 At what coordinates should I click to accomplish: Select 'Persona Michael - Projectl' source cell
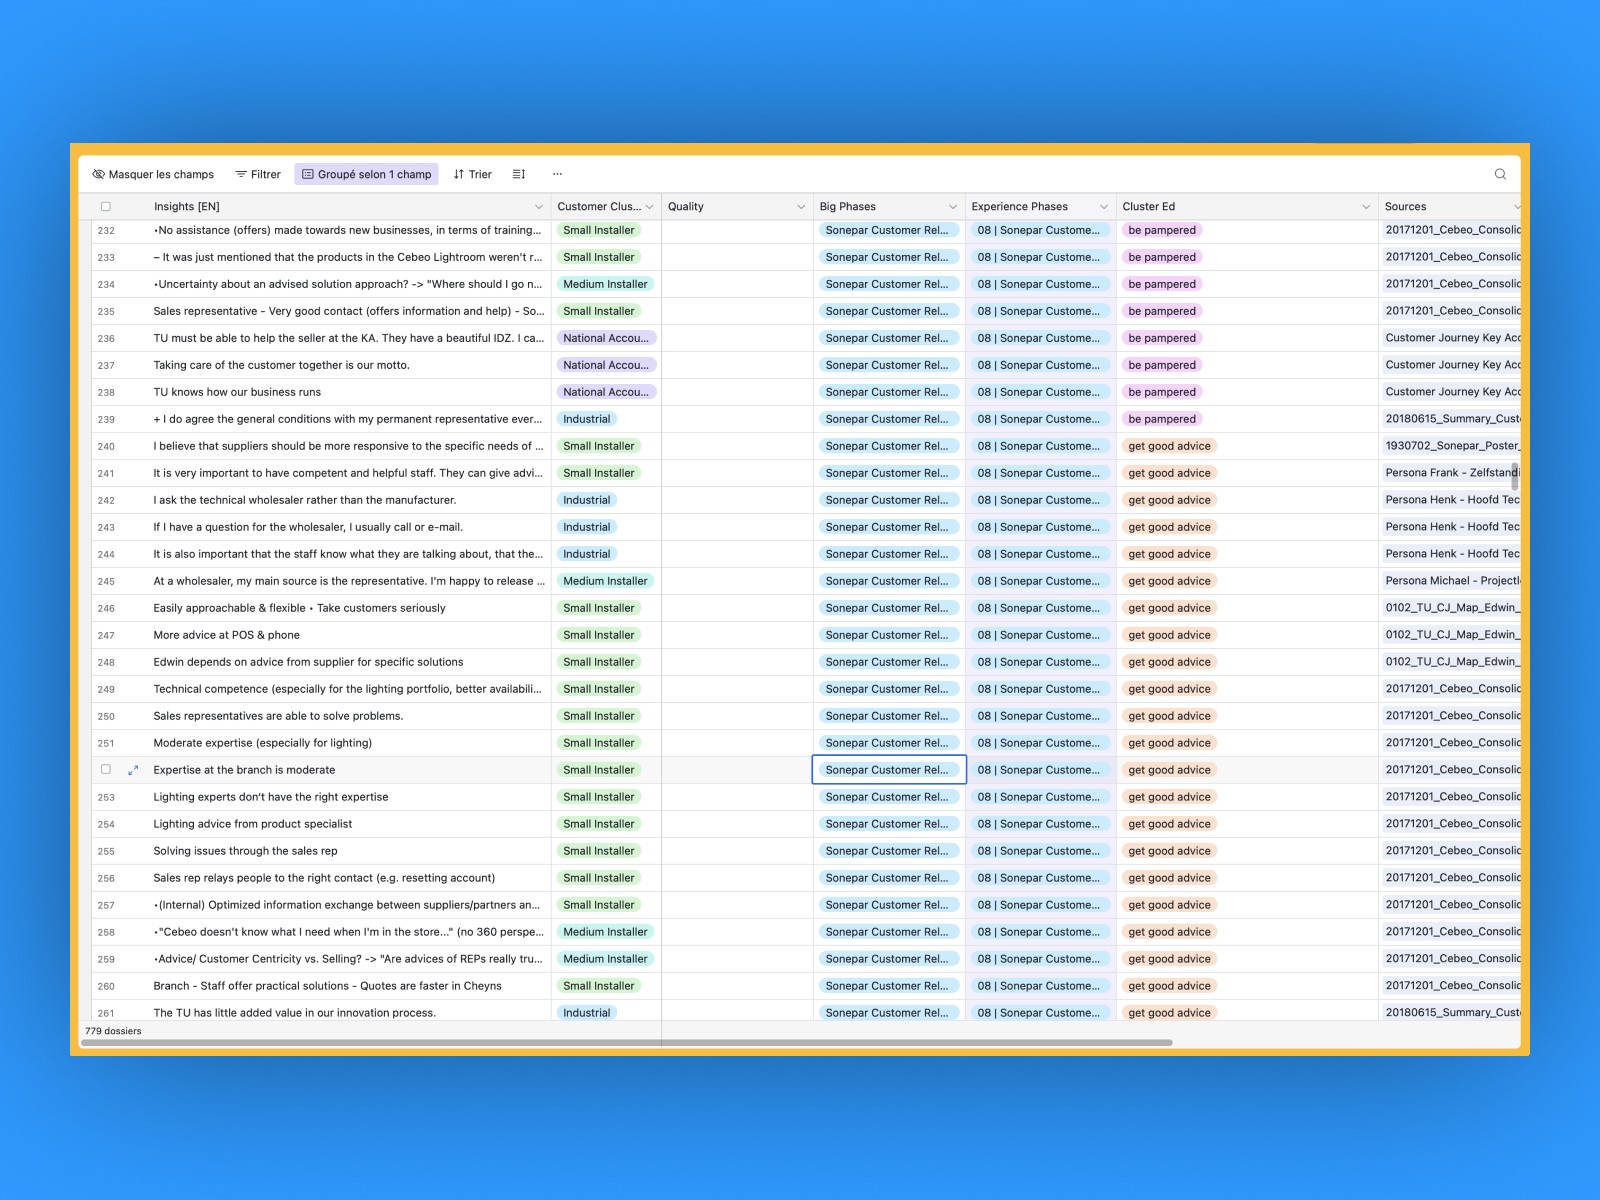(1450, 581)
